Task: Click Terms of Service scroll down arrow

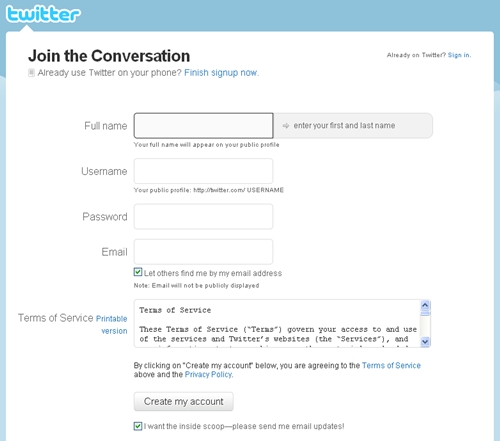Action: point(425,342)
